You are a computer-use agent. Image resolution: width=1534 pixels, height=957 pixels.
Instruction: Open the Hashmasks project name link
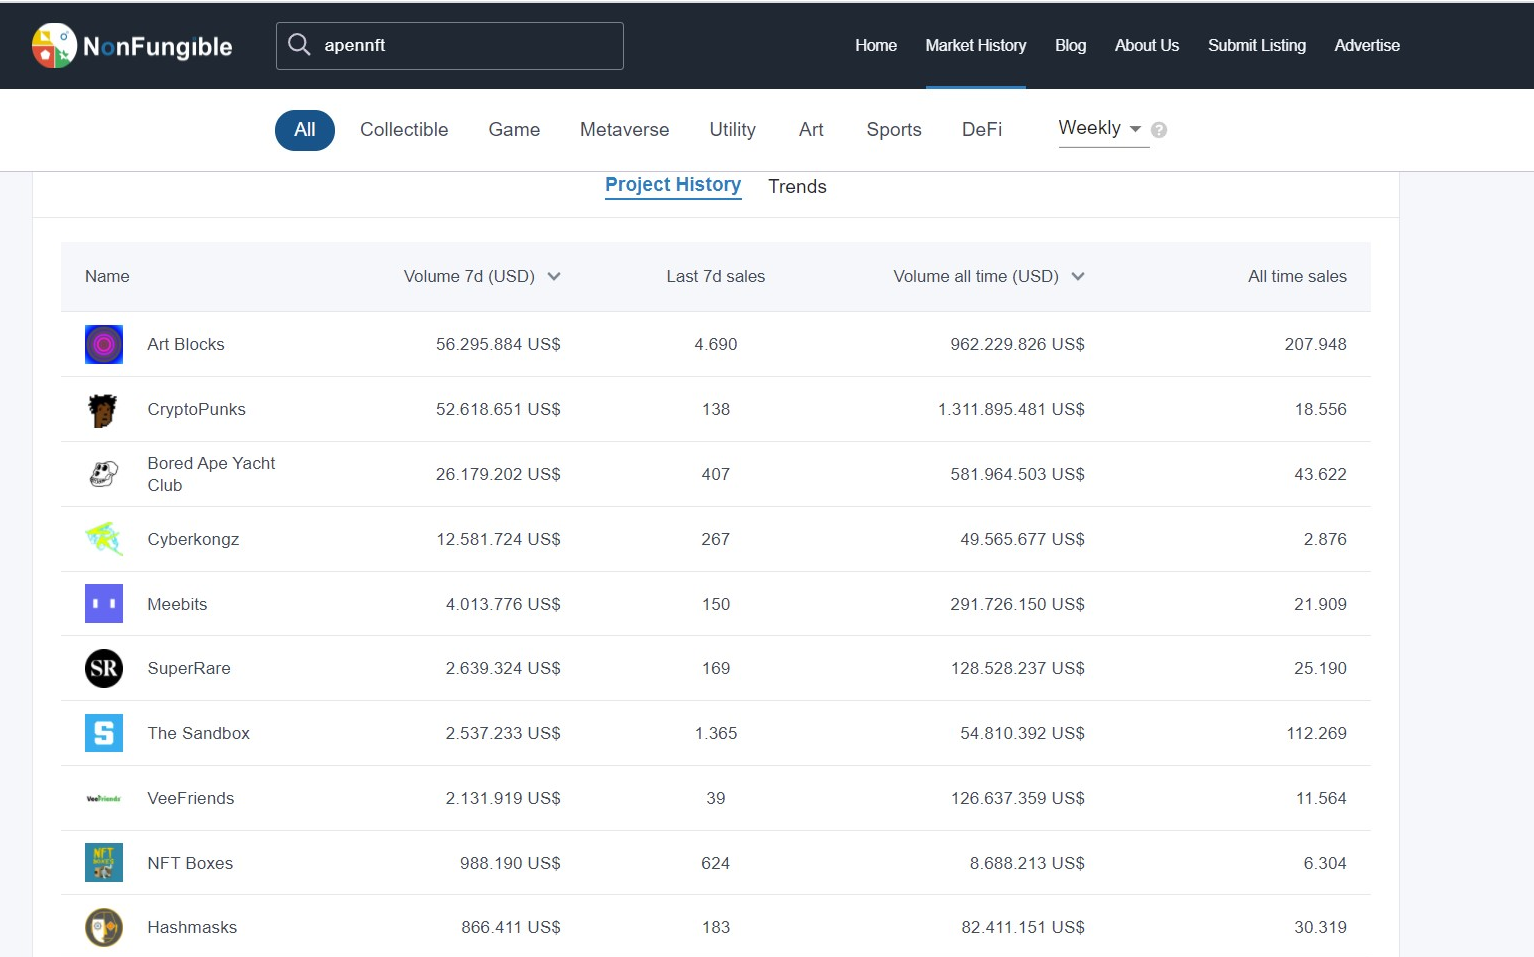coord(192,928)
